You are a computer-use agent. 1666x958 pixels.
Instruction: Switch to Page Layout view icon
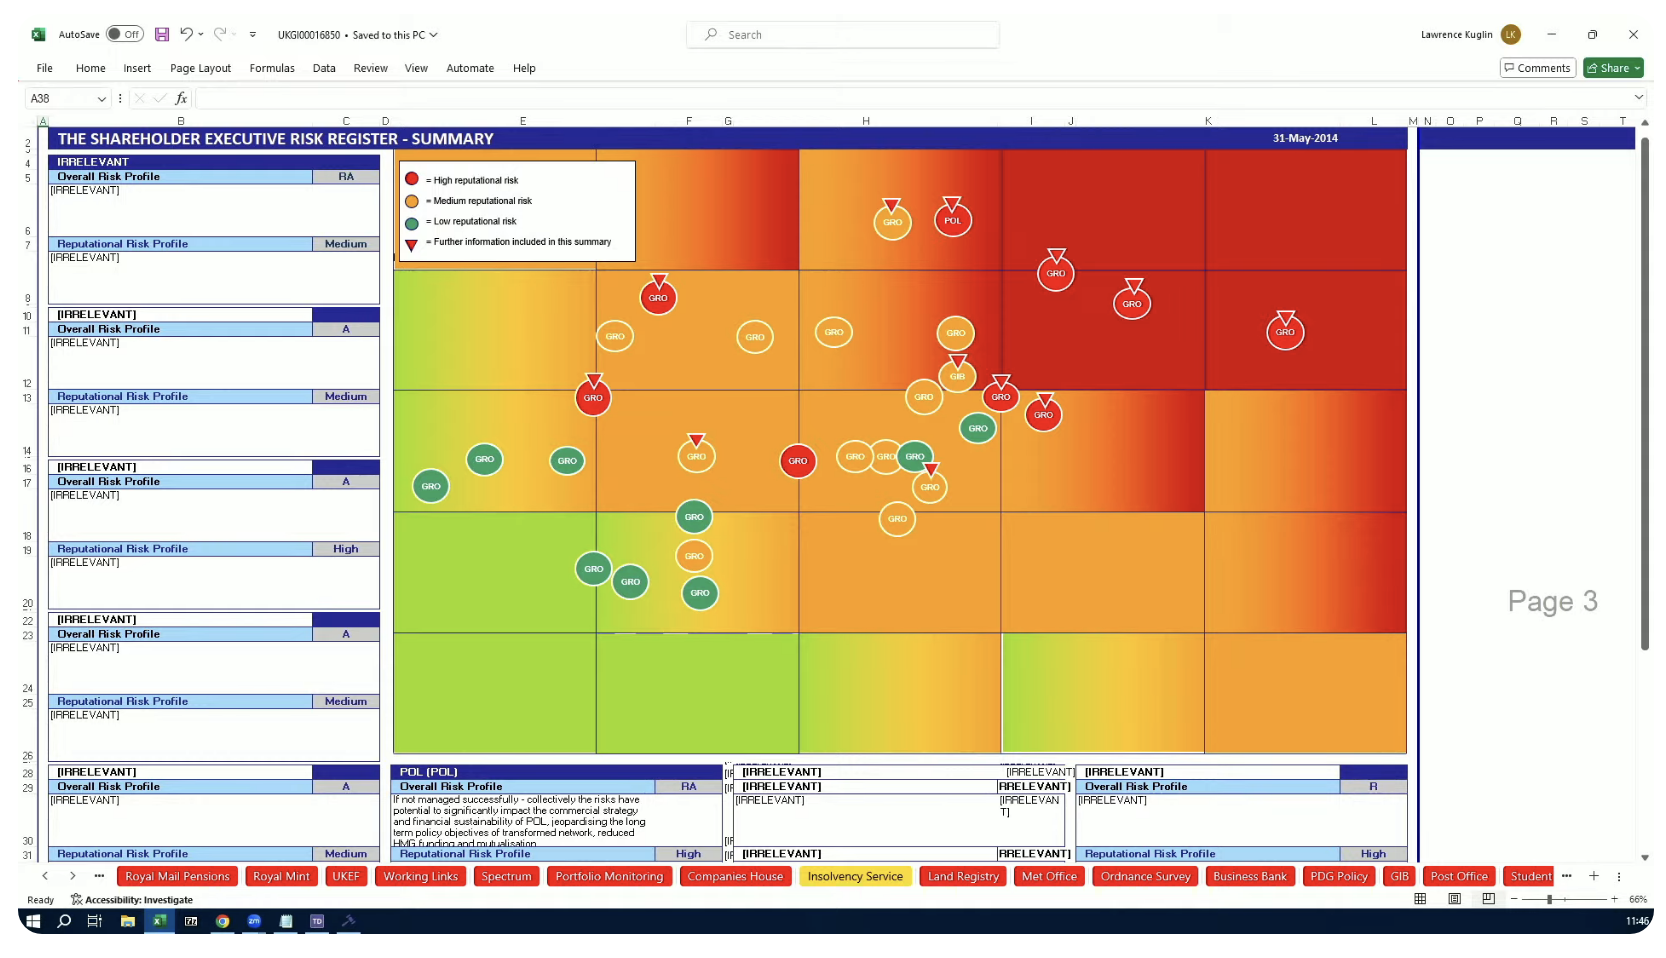pos(1454,899)
